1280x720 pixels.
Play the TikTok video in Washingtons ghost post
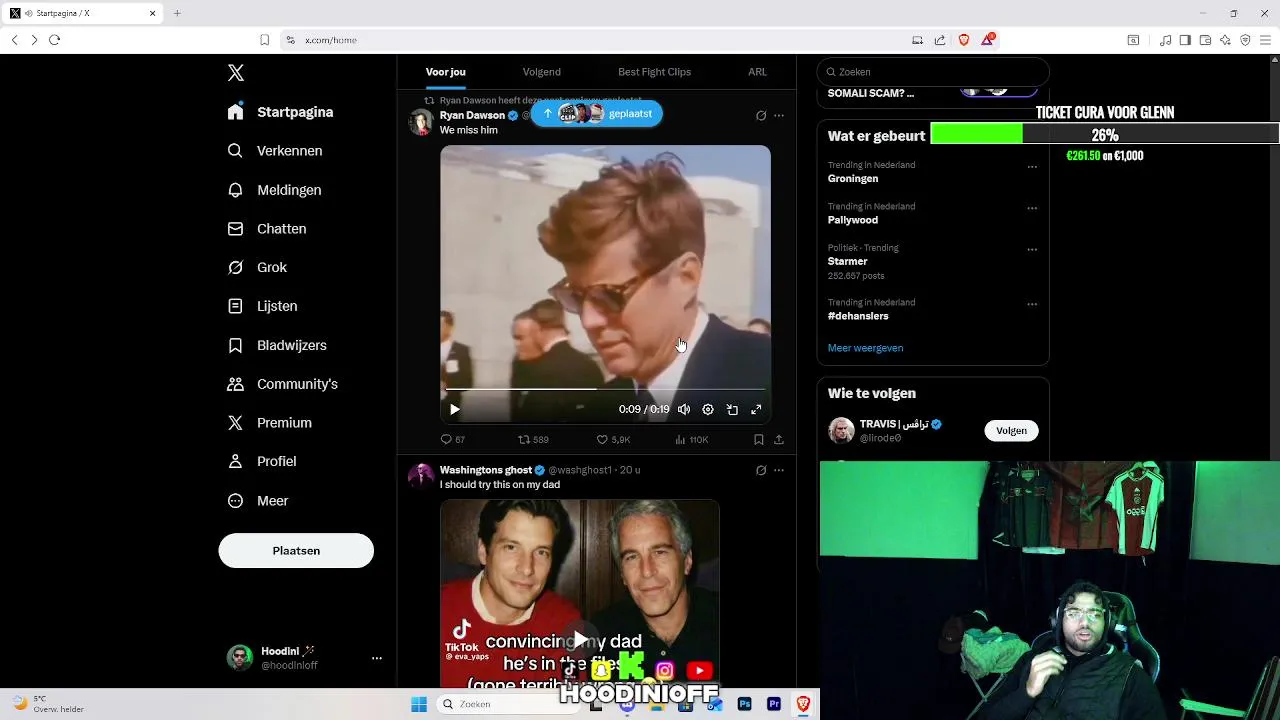pyautogui.click(x=580, y=640)
